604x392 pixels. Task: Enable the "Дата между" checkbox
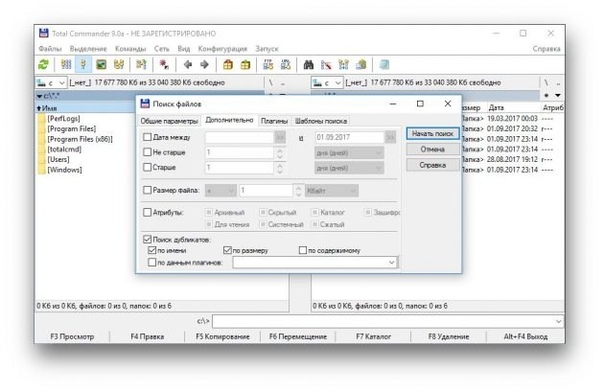pyautogui.click(x=147, y=137)
